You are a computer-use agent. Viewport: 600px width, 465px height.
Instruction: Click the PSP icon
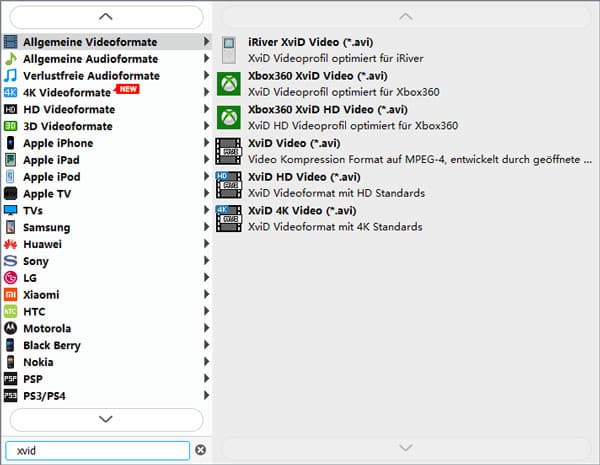(x=10, y=379)
